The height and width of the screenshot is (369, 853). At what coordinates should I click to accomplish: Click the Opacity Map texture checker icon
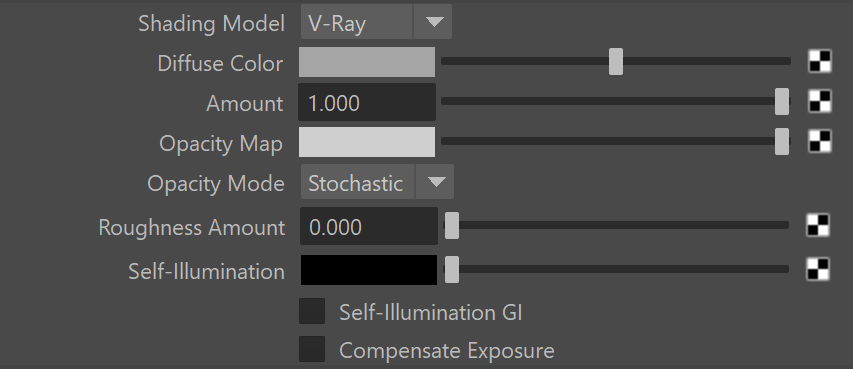[x=820, y=142]
